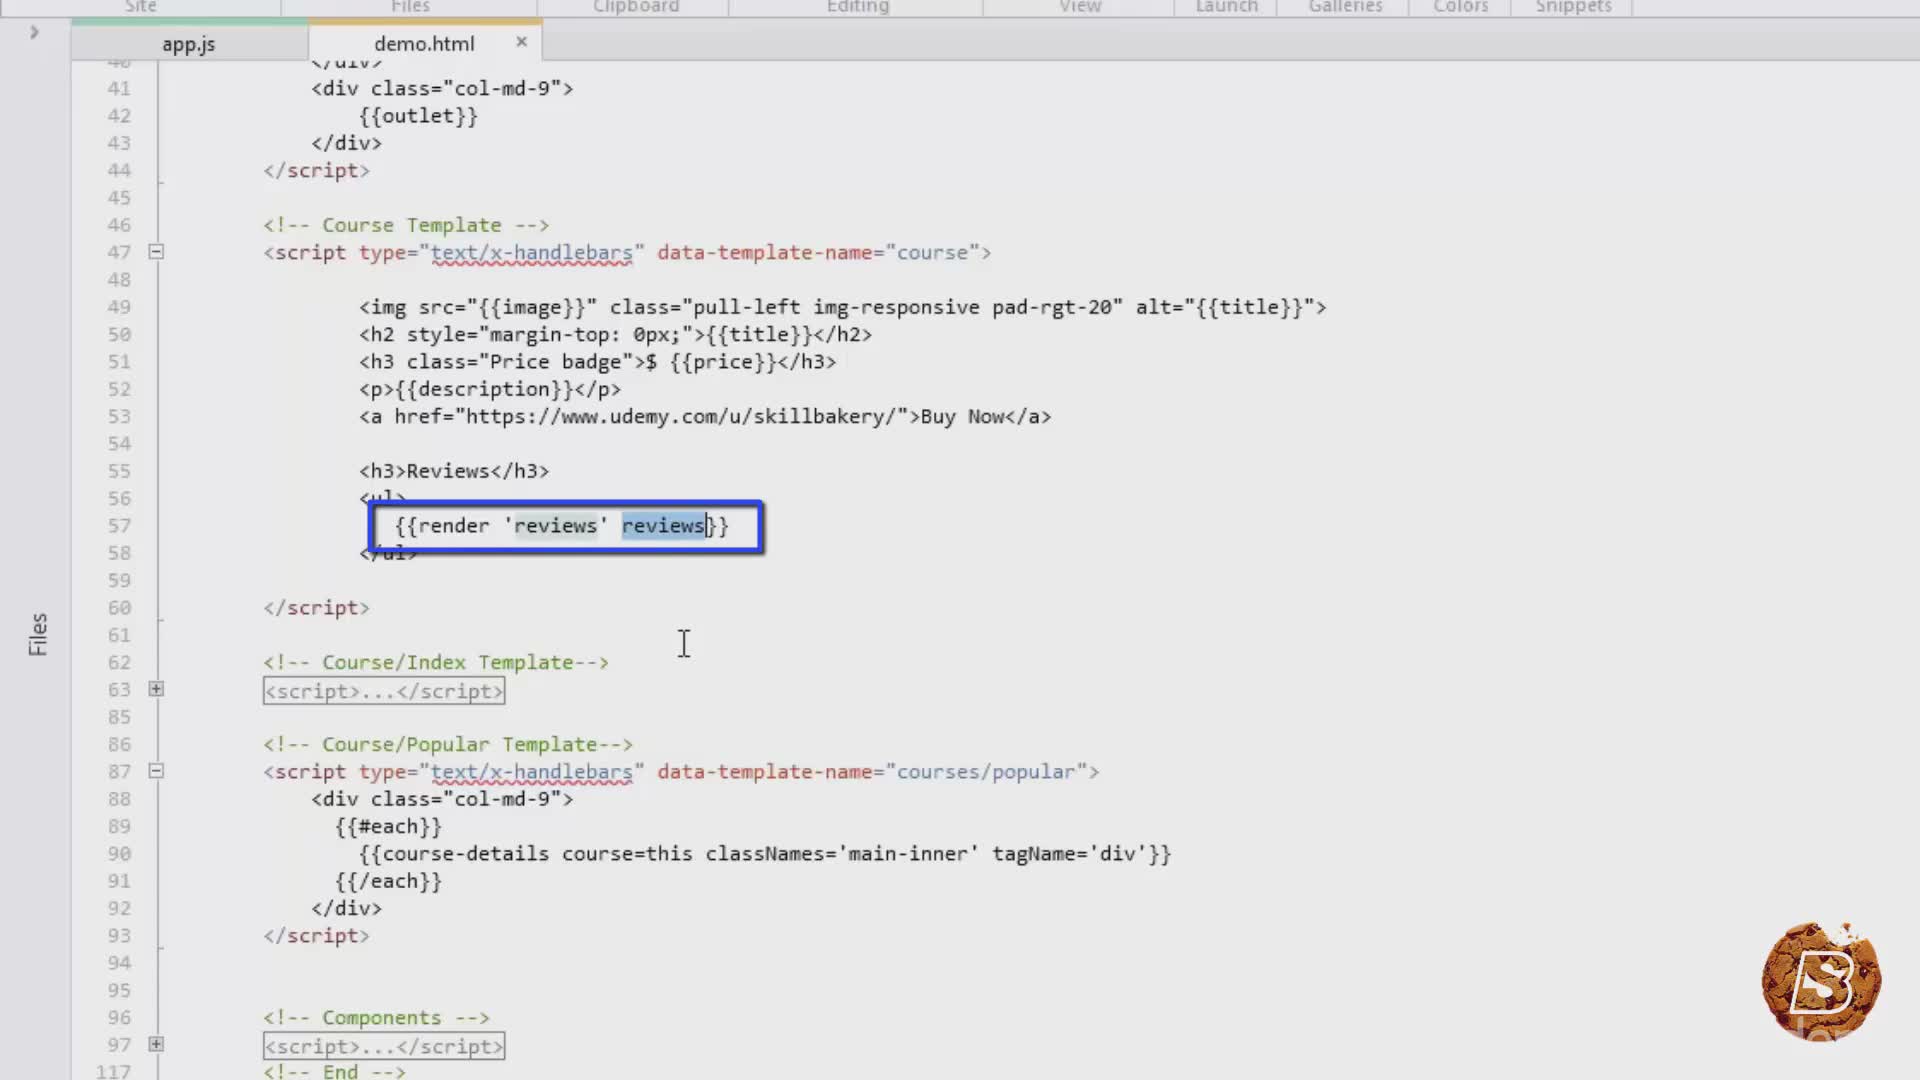The height and width of the screenshot is (1080, 1920).
Task: Open the Launch ribbon group label
Action: tap(1227, 6)
